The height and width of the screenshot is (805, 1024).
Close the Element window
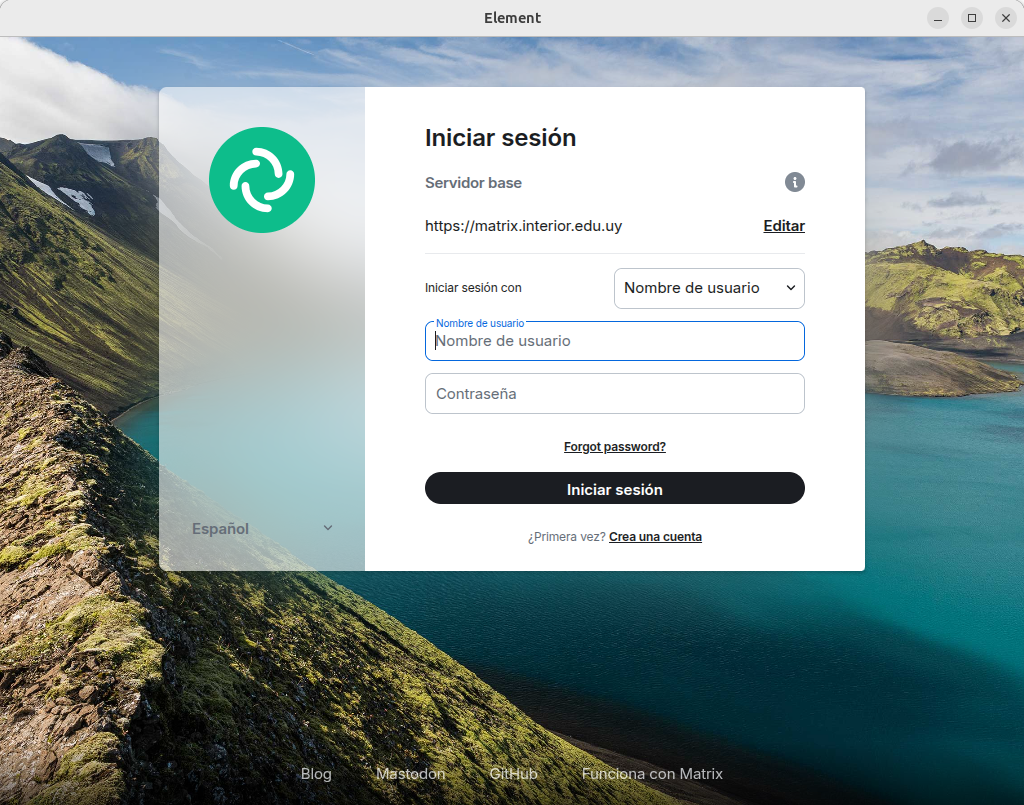pos(1005,18)
